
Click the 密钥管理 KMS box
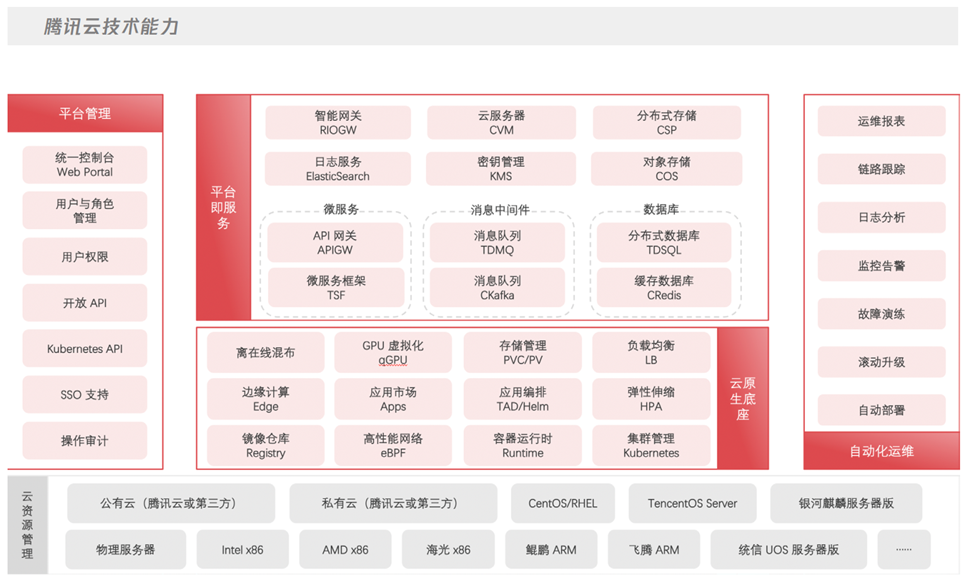tap(501, 169)
